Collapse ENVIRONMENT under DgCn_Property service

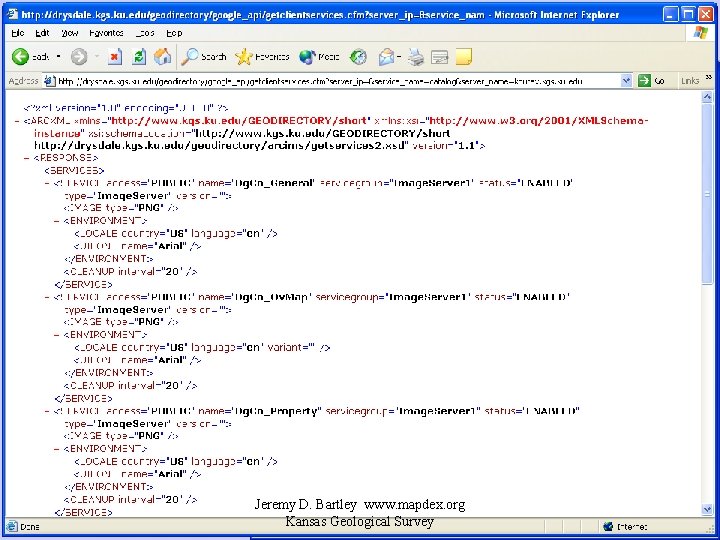click(57, 449)
